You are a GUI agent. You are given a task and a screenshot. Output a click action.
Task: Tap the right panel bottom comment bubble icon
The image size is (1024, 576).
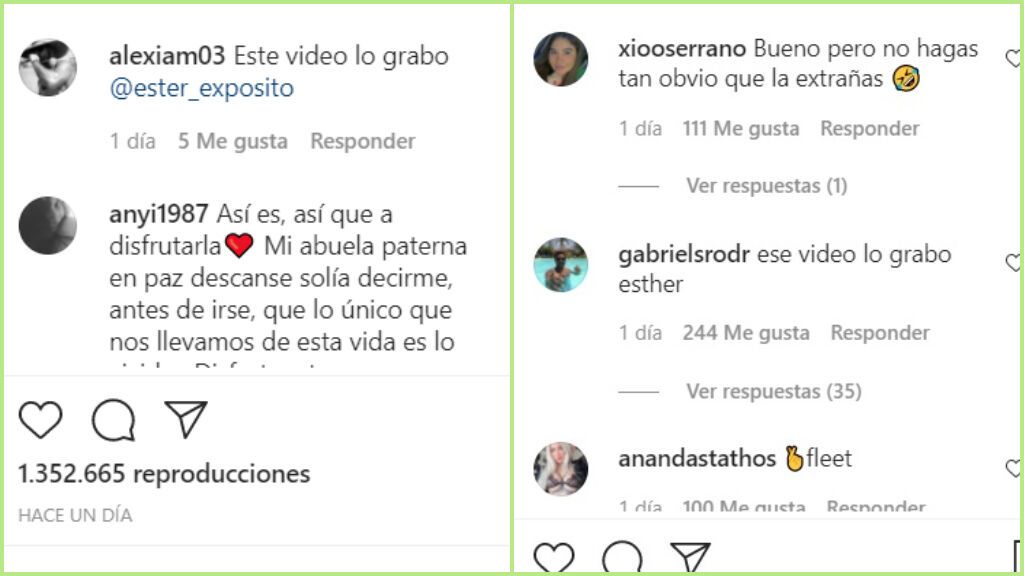coord(622,557)
